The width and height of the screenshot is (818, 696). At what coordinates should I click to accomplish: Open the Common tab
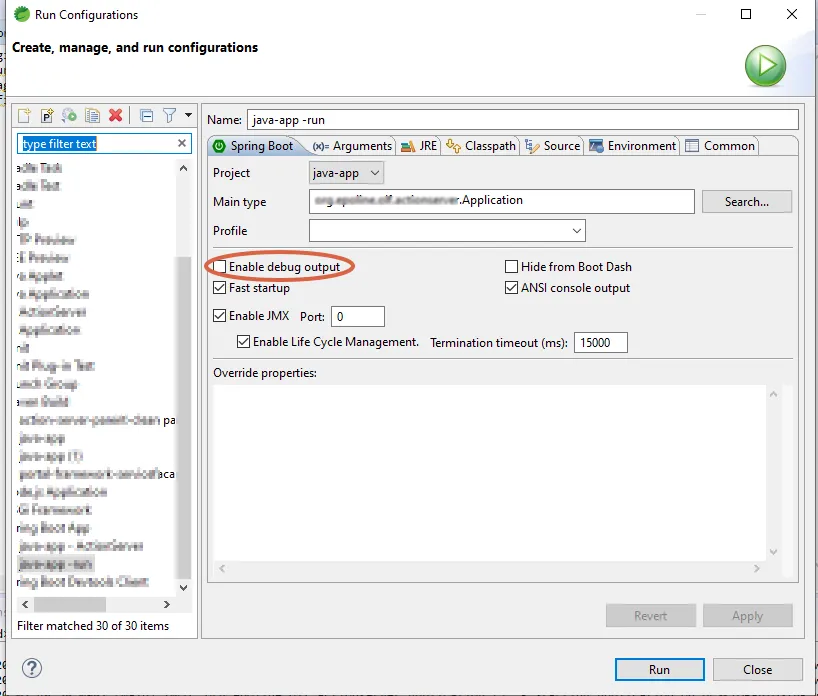(720, 146)
